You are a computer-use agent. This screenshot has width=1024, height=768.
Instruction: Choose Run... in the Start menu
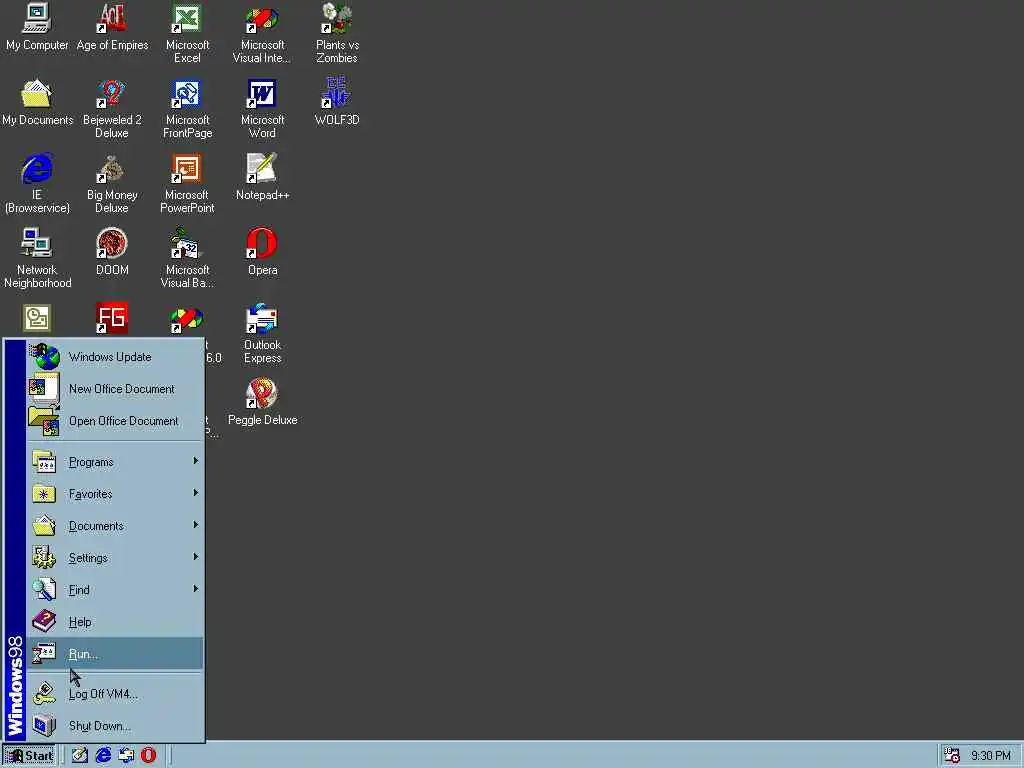(115, 654)
